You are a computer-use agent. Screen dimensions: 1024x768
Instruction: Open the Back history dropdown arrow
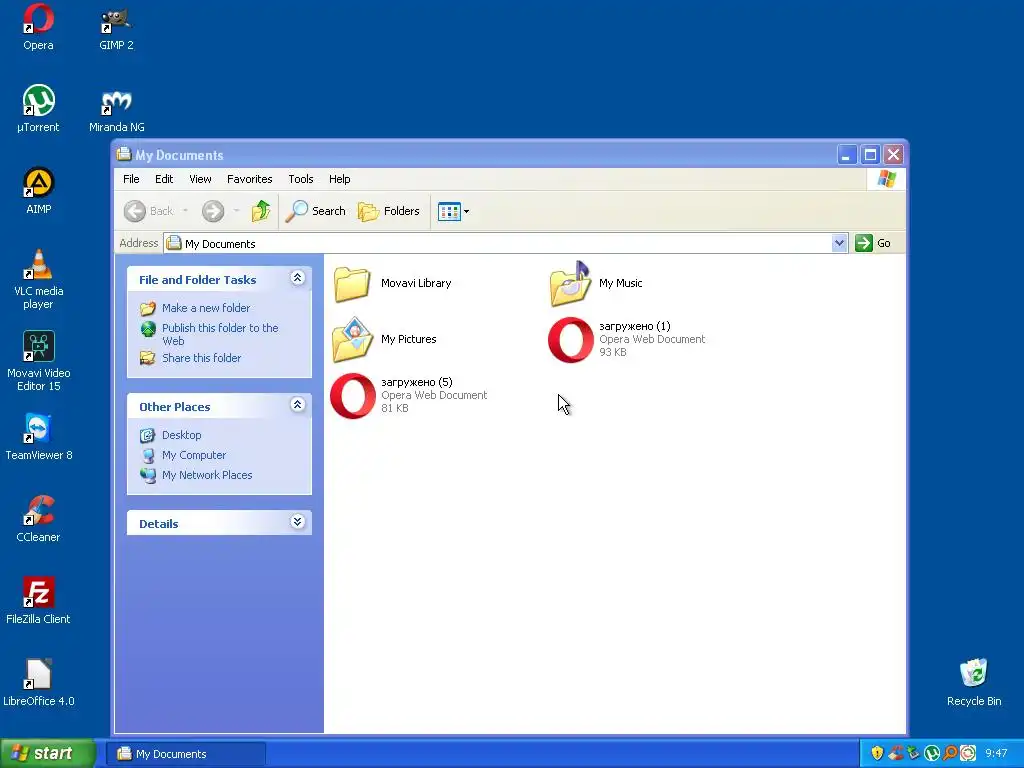tap(185, 211)
